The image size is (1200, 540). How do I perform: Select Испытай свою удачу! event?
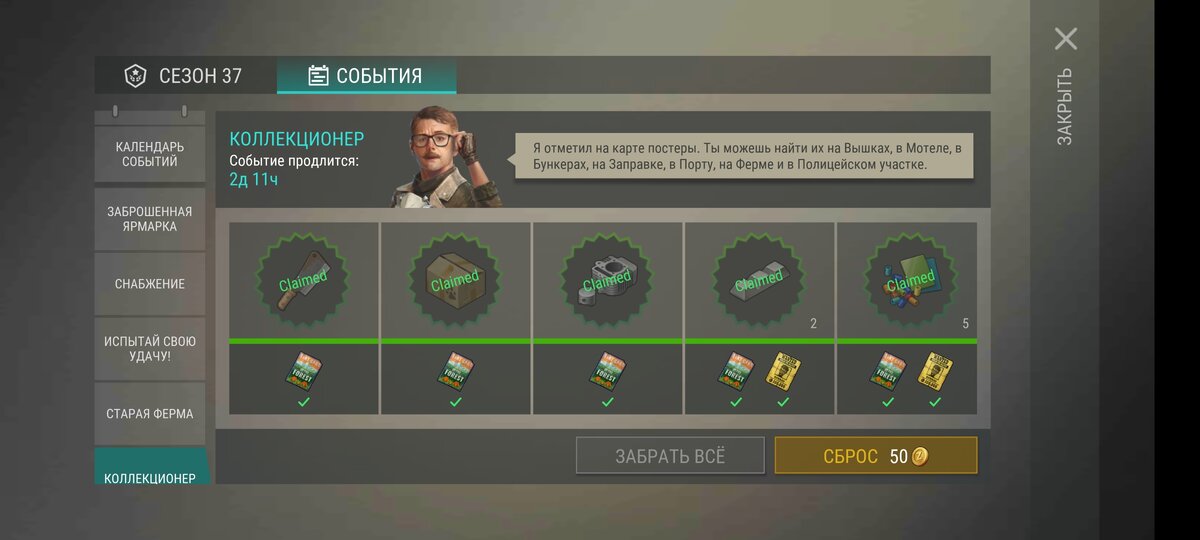click(150, 348)
